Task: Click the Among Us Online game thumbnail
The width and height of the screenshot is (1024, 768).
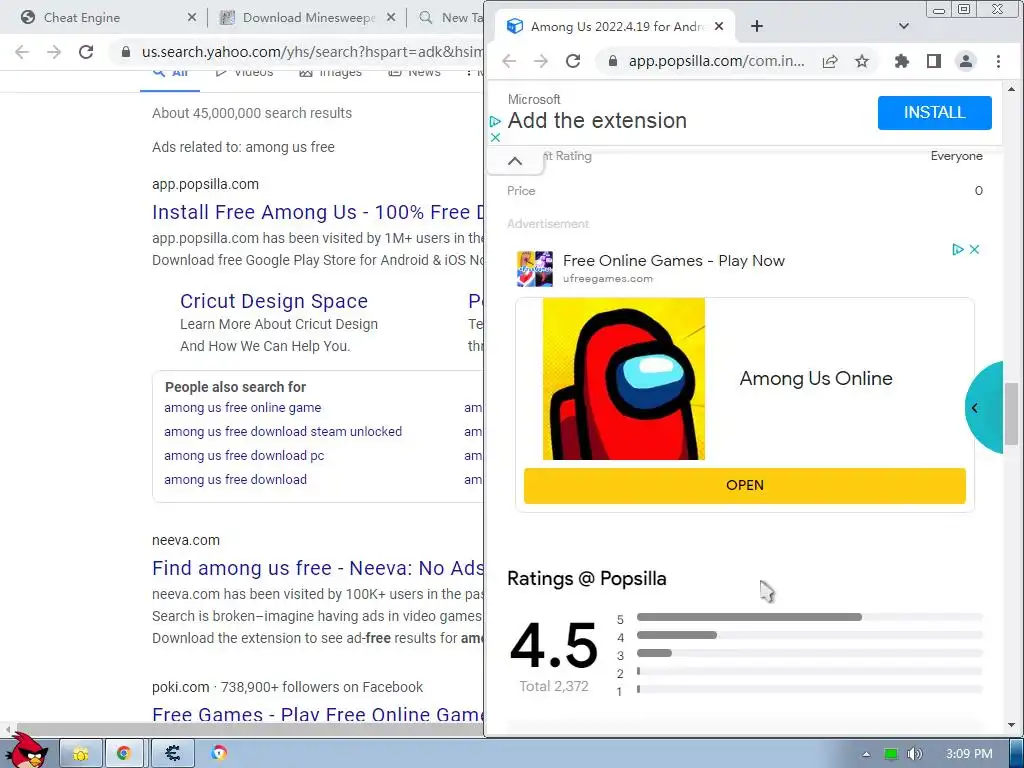Action: (624, 379)
